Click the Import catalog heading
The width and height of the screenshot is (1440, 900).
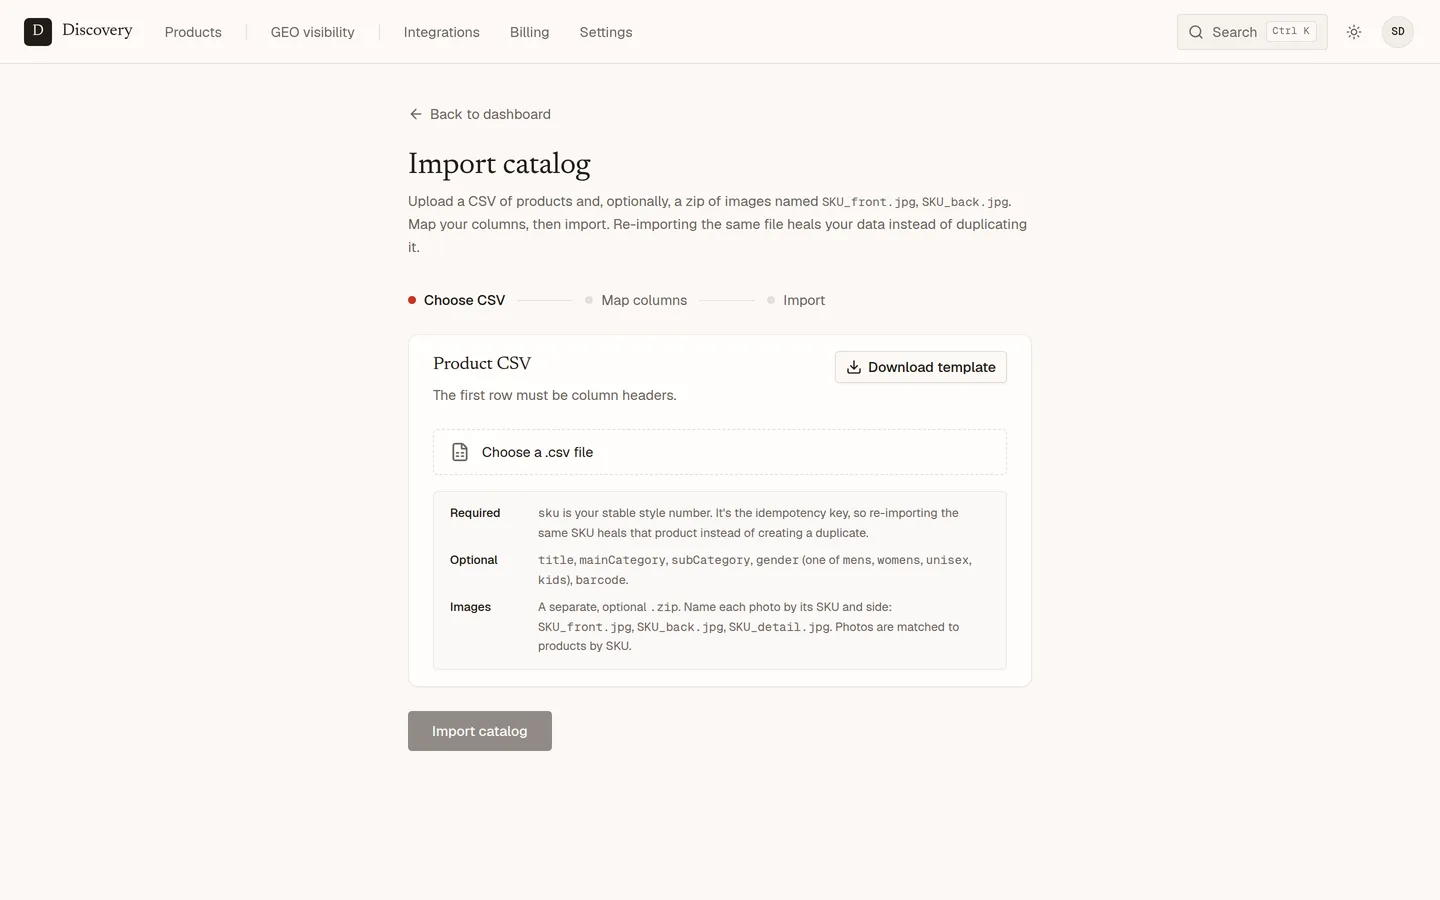point(499,163)
